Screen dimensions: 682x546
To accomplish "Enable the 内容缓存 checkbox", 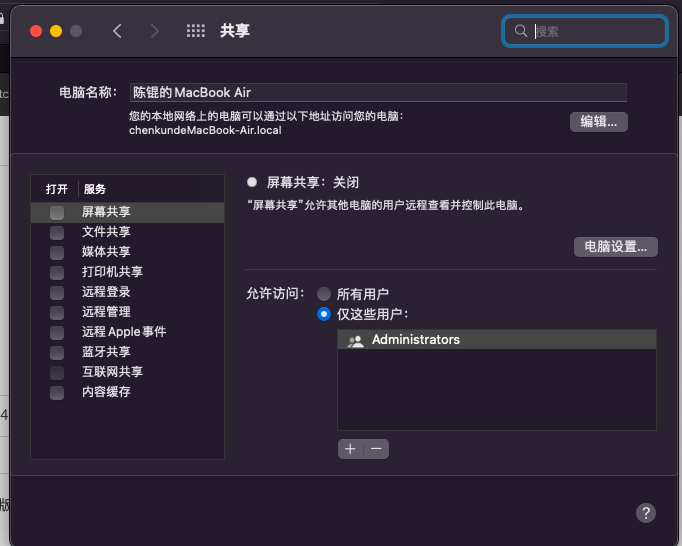I will click(57, 392).
